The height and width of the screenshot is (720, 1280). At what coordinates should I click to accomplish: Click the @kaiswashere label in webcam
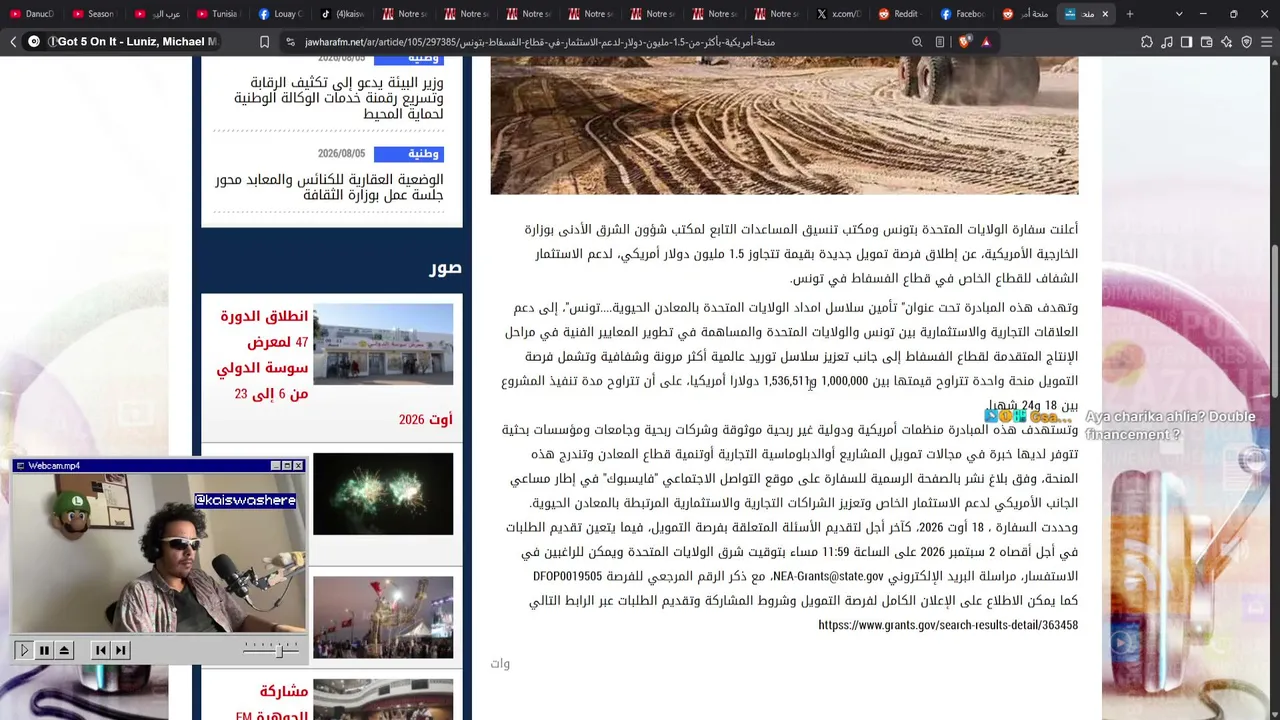click(x=245, y=500)
